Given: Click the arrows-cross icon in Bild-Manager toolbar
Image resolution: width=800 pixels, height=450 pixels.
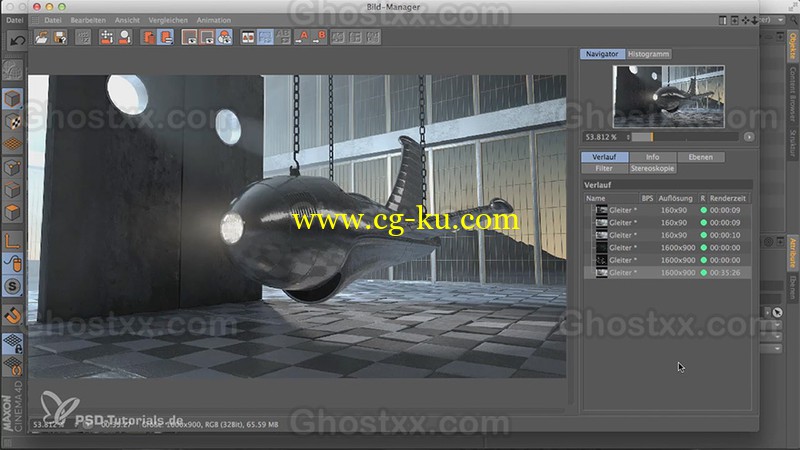Looking at the screenshot, I should point(106,37).
